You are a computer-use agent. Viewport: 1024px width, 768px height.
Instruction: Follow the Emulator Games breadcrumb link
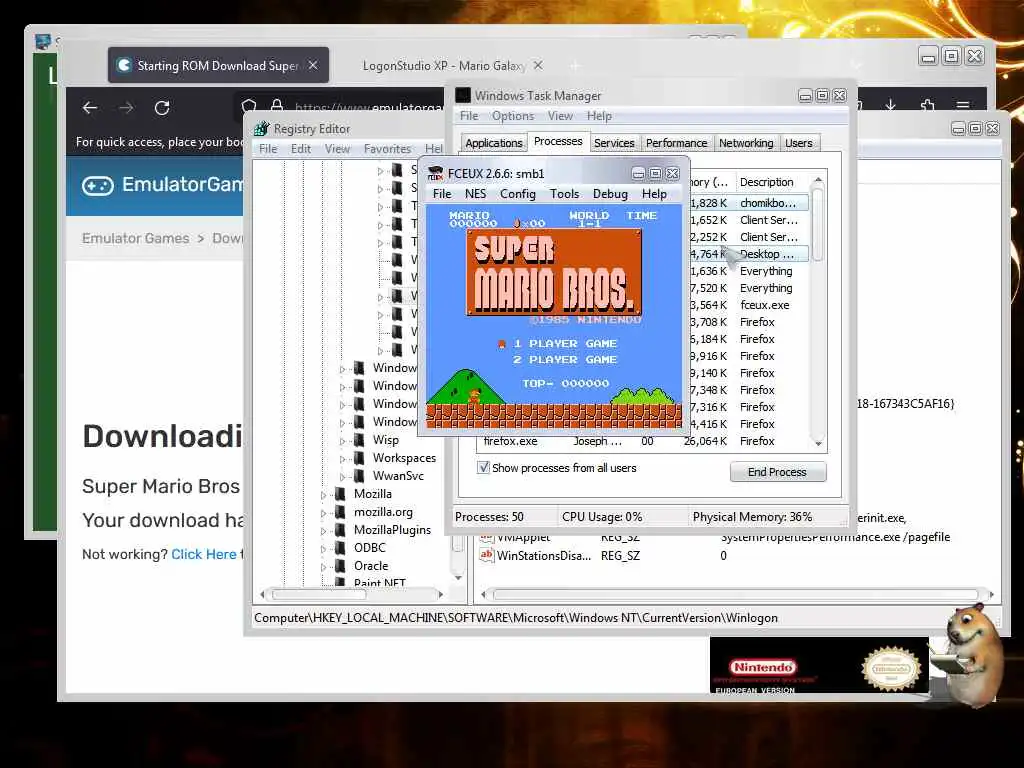click(135, 238)
